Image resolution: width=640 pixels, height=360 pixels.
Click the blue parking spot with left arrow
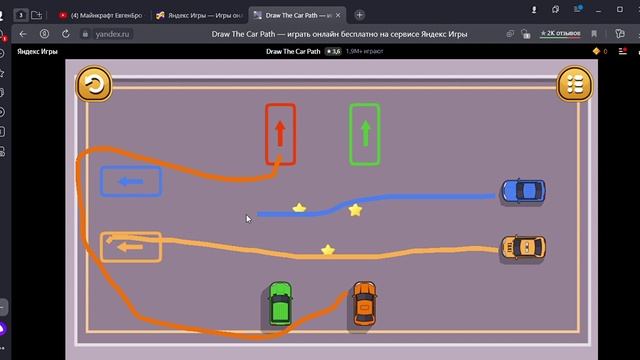coord(131,181)
